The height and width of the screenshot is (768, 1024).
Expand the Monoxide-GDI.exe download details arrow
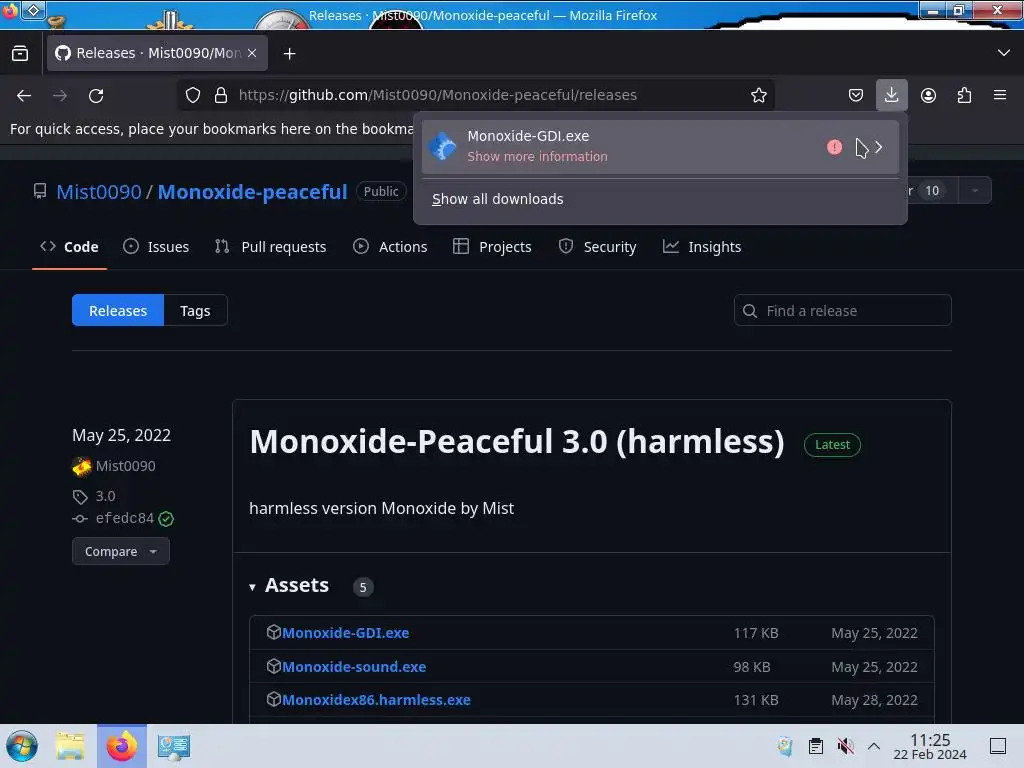click(x=879, y=147)
